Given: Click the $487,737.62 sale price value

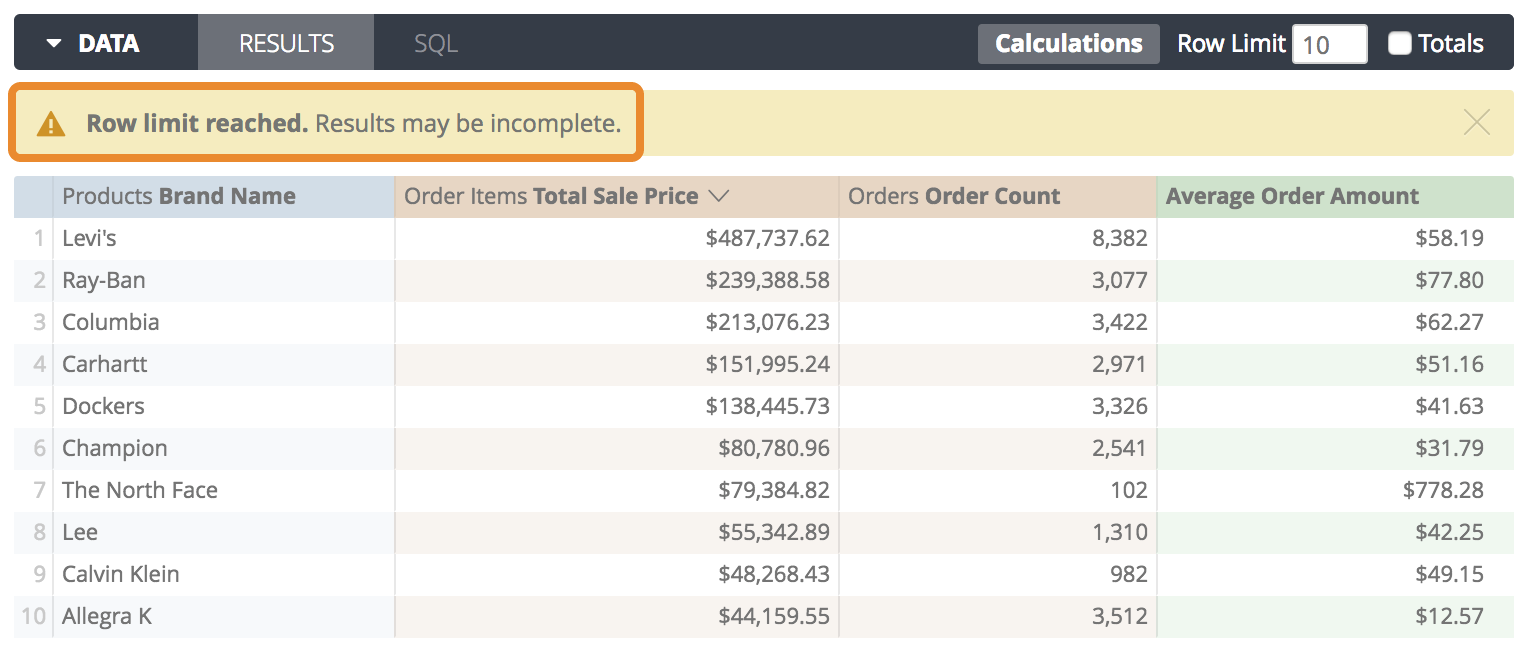Looking at the screenshot, I should coord(767,238).
